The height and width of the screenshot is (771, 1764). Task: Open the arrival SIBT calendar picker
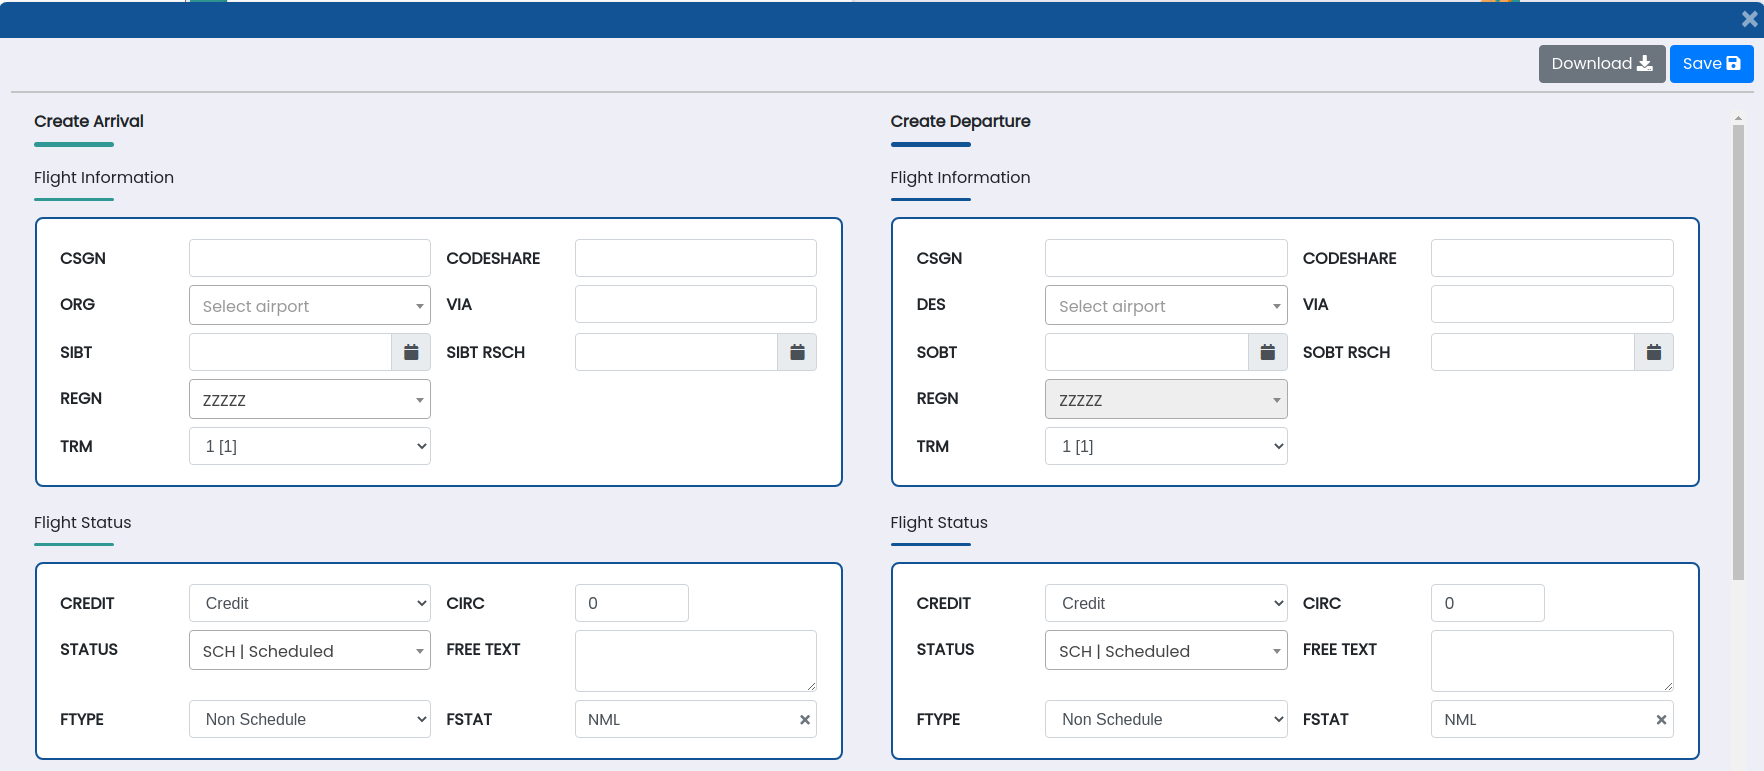(411, 352)
